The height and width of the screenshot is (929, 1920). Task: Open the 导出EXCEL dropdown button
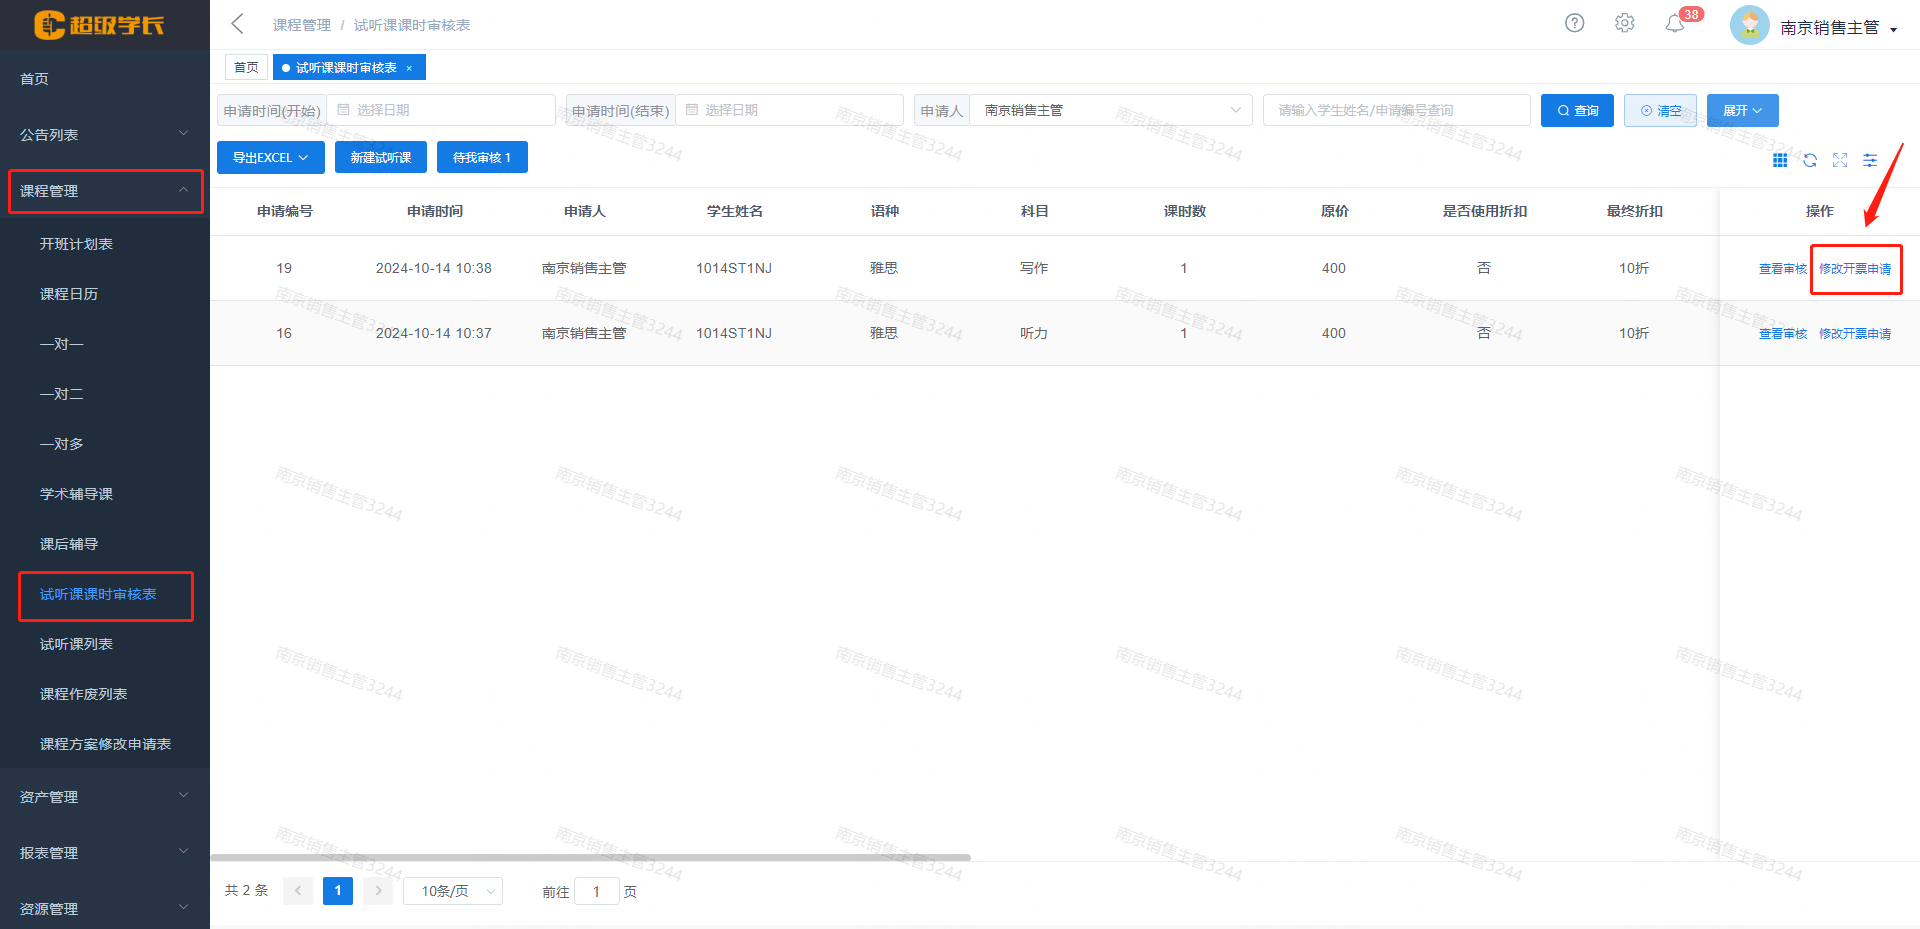pyautogui.click(x=270, y=157)
